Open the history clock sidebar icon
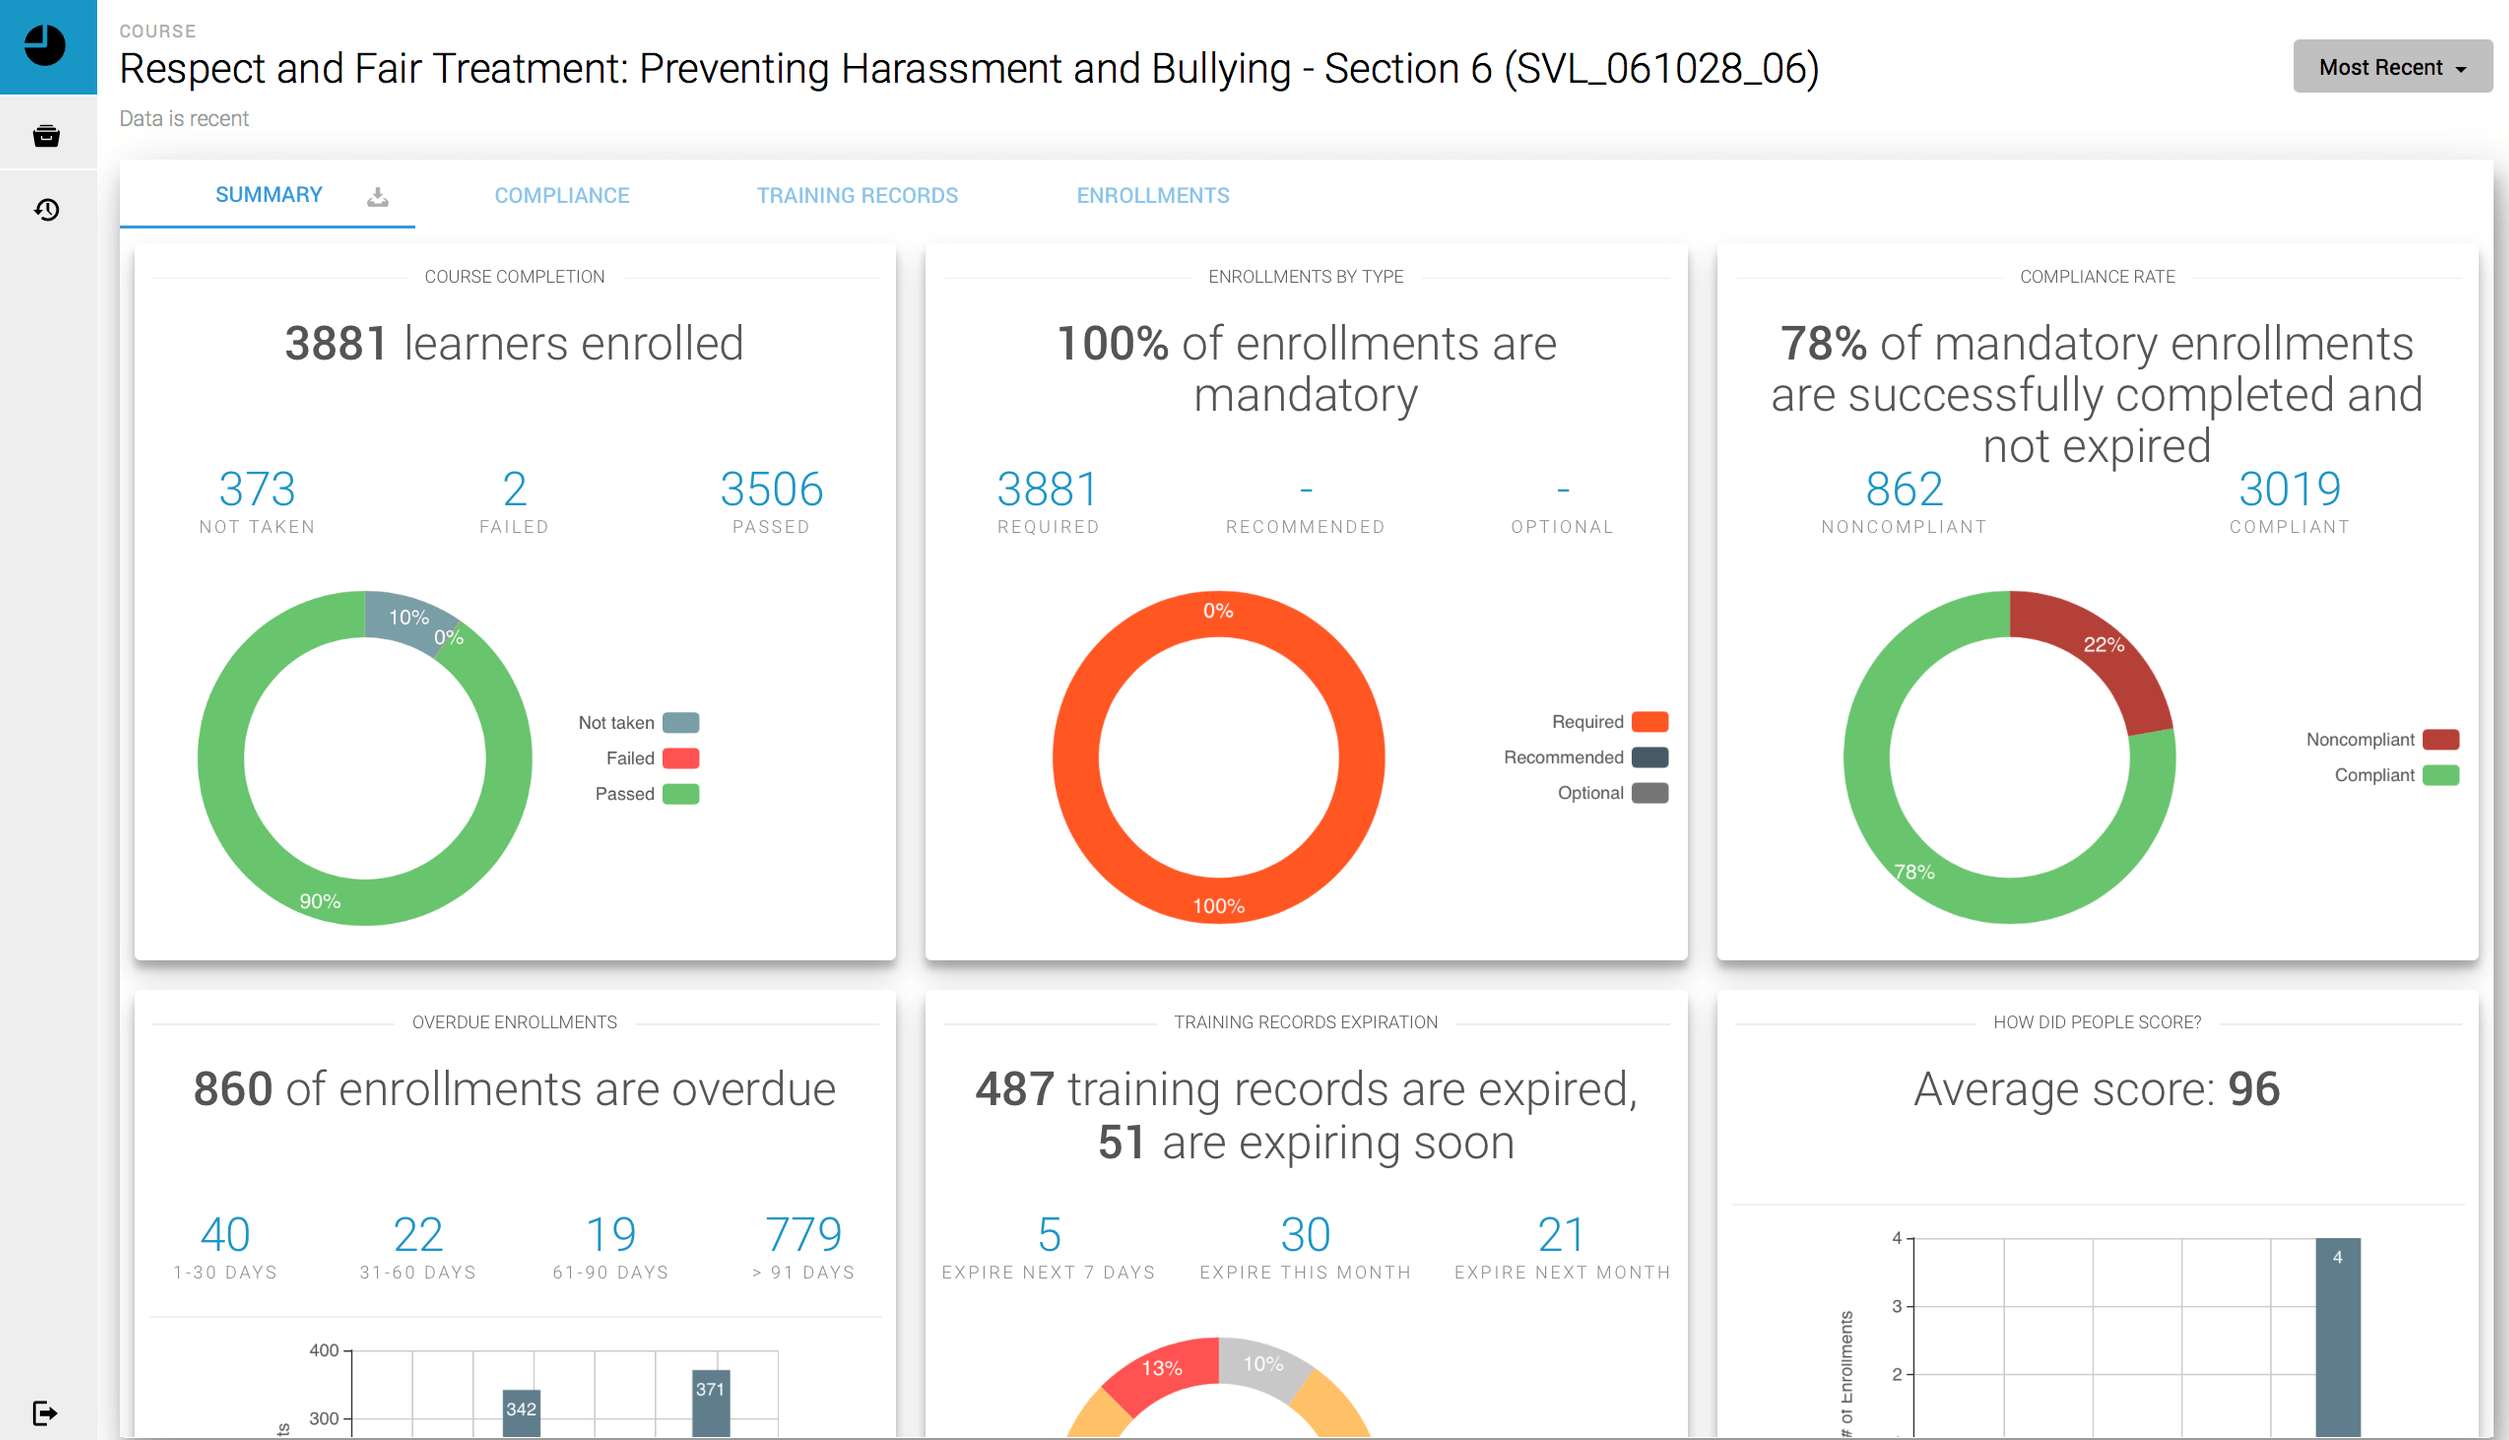This screenshot has height=1440, width=2509. click(46, 210)
